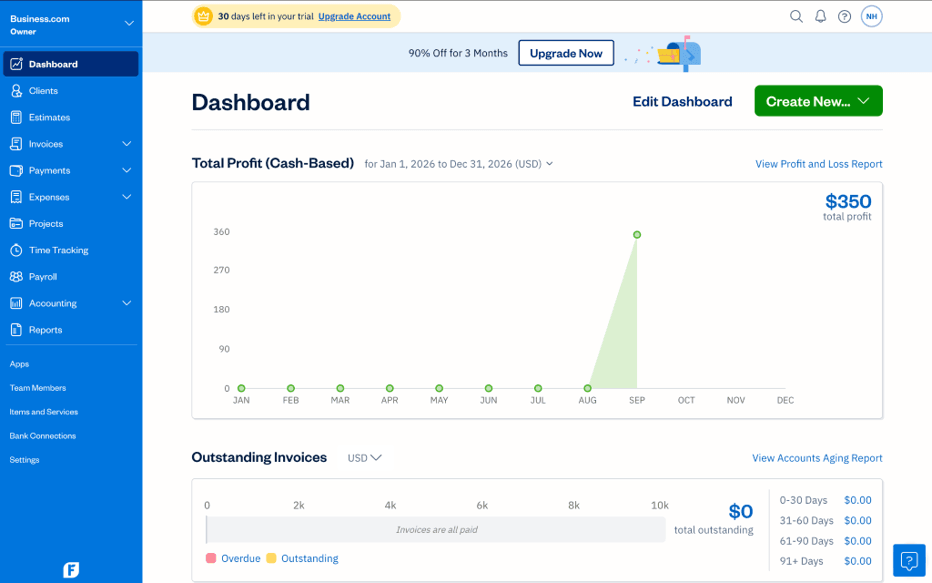
Task: Open Items and Services page
Action: pyautogui.click(x=43, y=412)
